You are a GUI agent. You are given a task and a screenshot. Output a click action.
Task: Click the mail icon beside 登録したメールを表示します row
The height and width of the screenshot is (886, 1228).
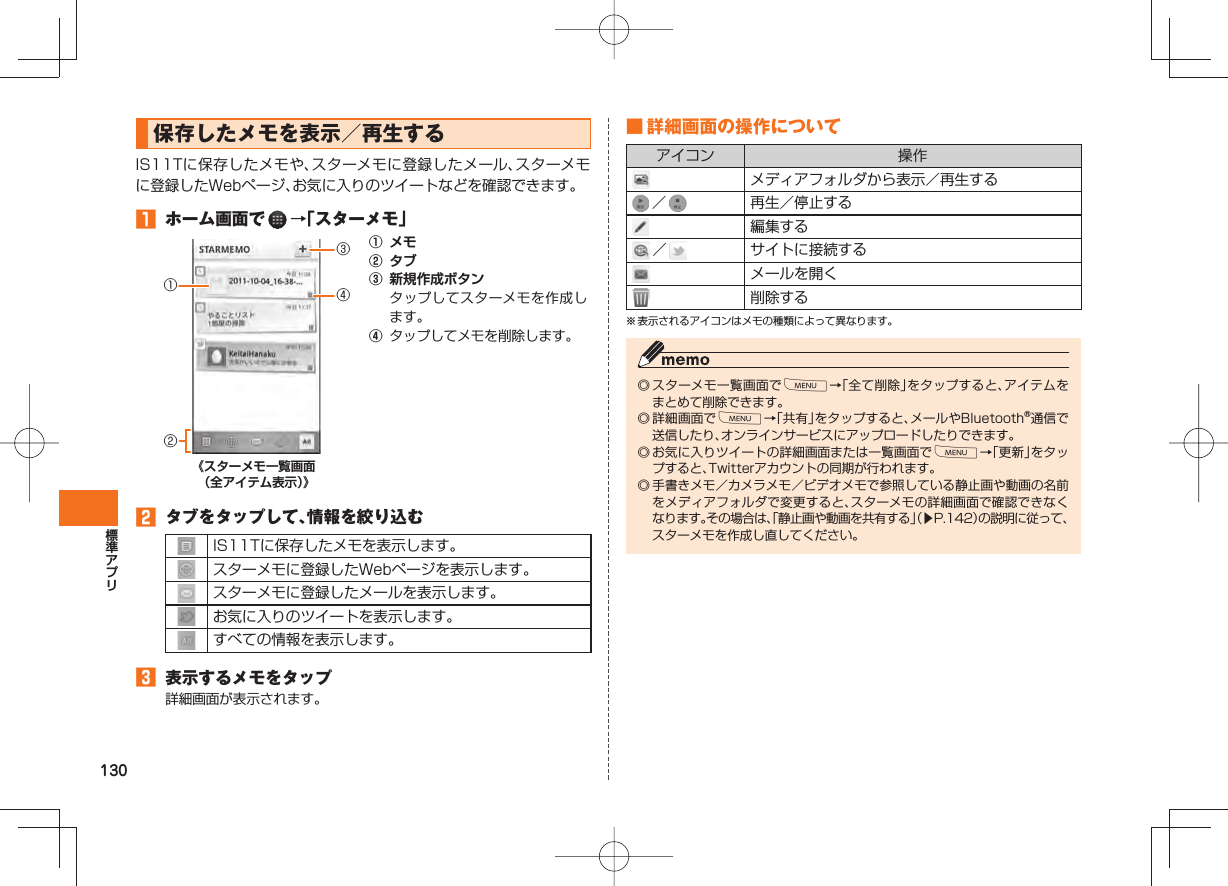[x=186, y=594]
